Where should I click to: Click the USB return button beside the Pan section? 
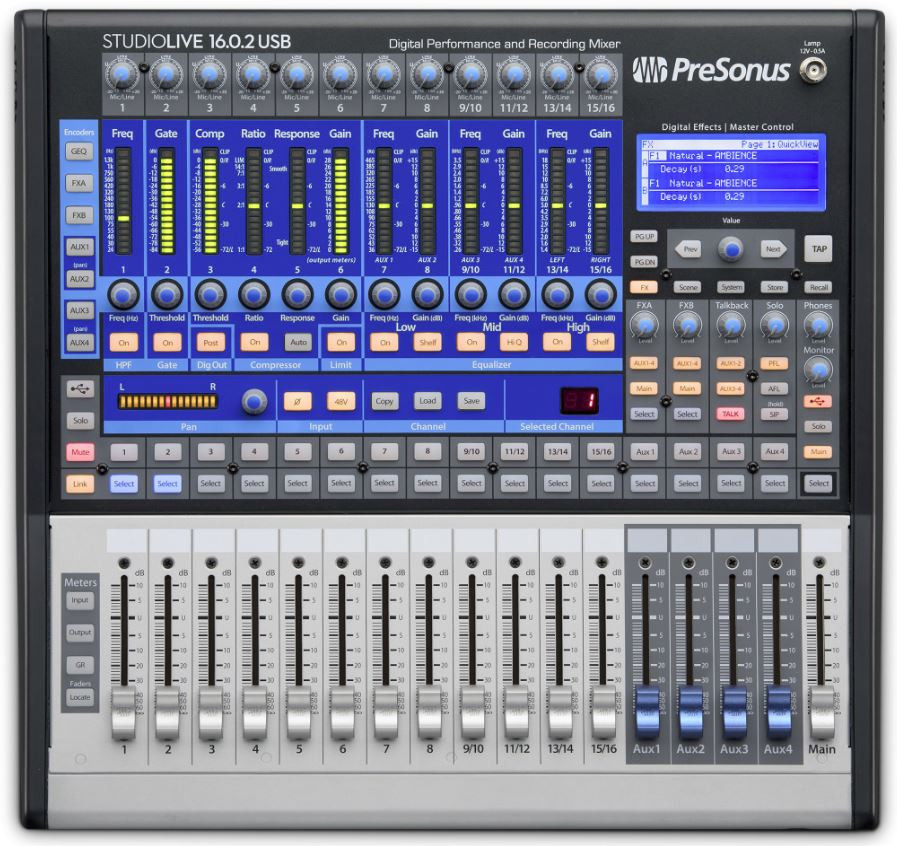pos(80,390)
